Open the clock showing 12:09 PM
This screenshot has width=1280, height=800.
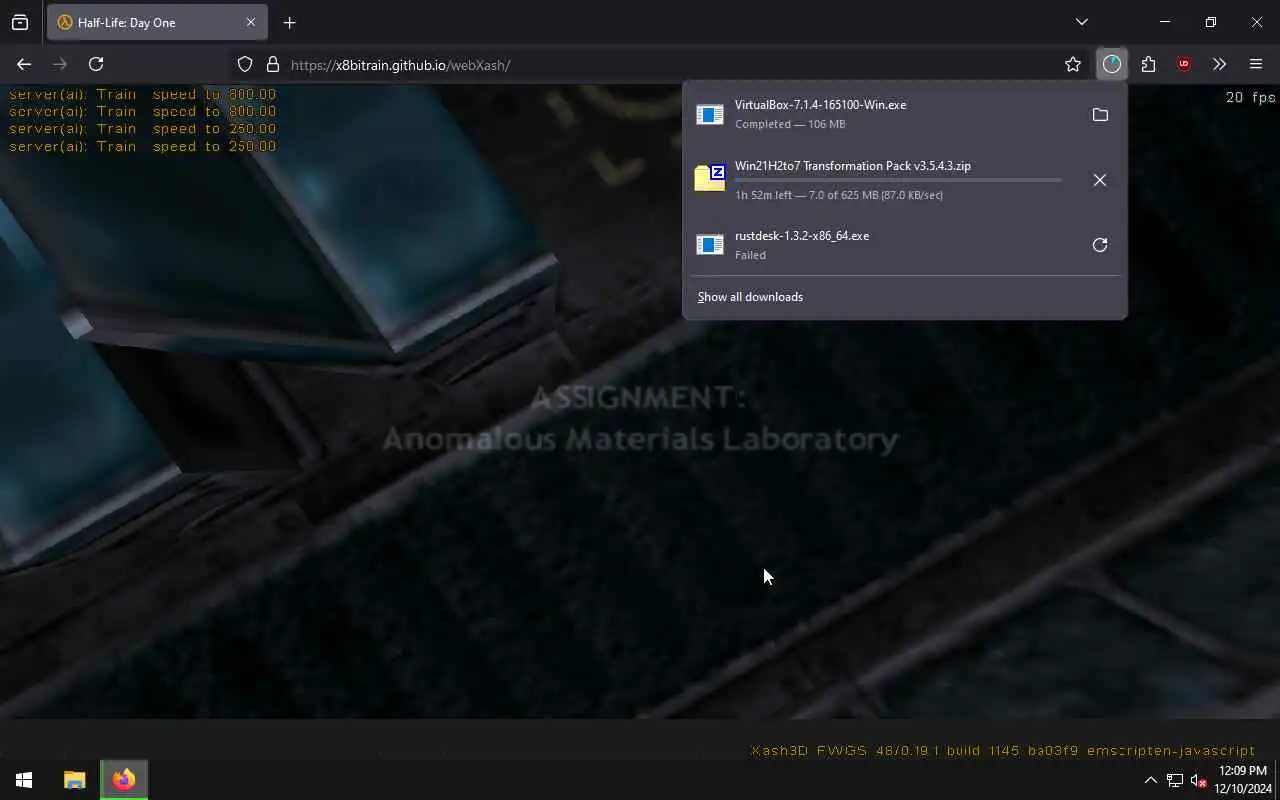tap(1241, 780)
